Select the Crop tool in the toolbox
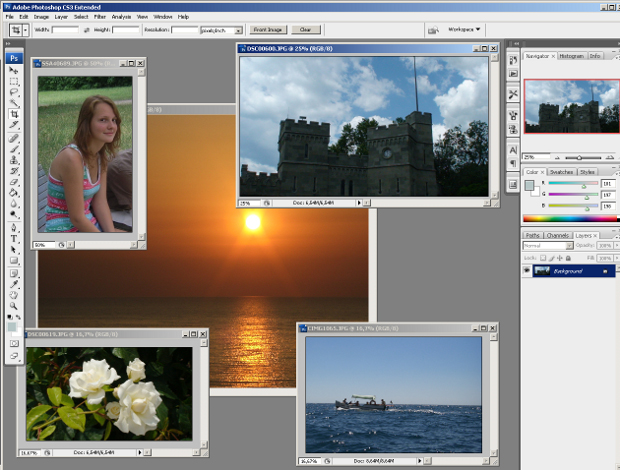 tap(14, 115)
